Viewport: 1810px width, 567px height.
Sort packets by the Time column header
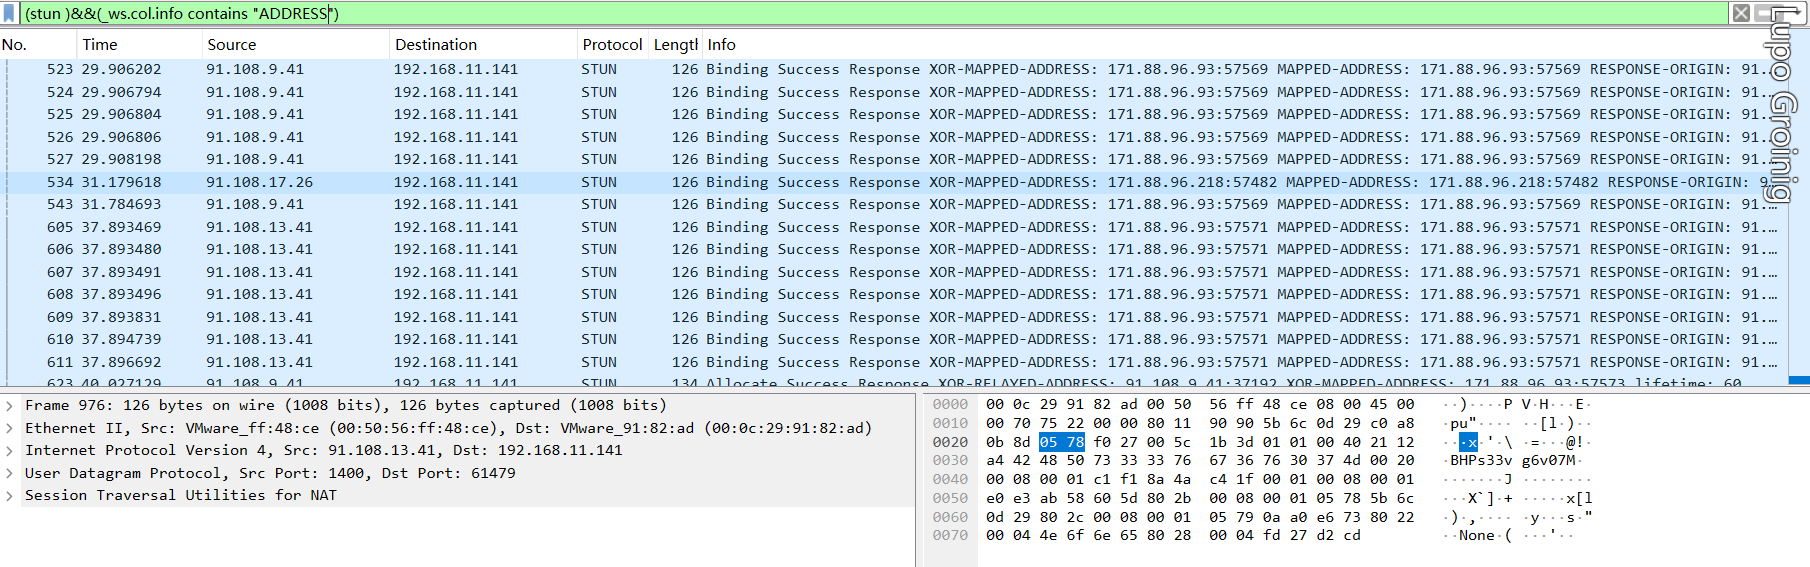138,45
